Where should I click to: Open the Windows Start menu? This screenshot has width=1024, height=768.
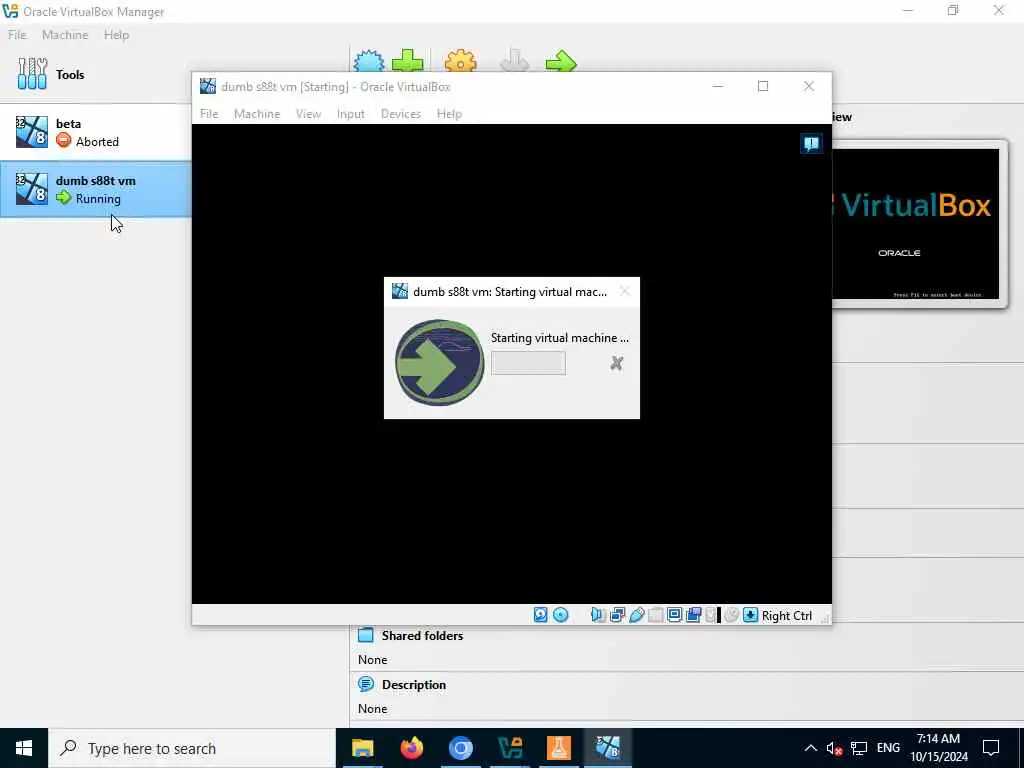(x=24, y=748)
